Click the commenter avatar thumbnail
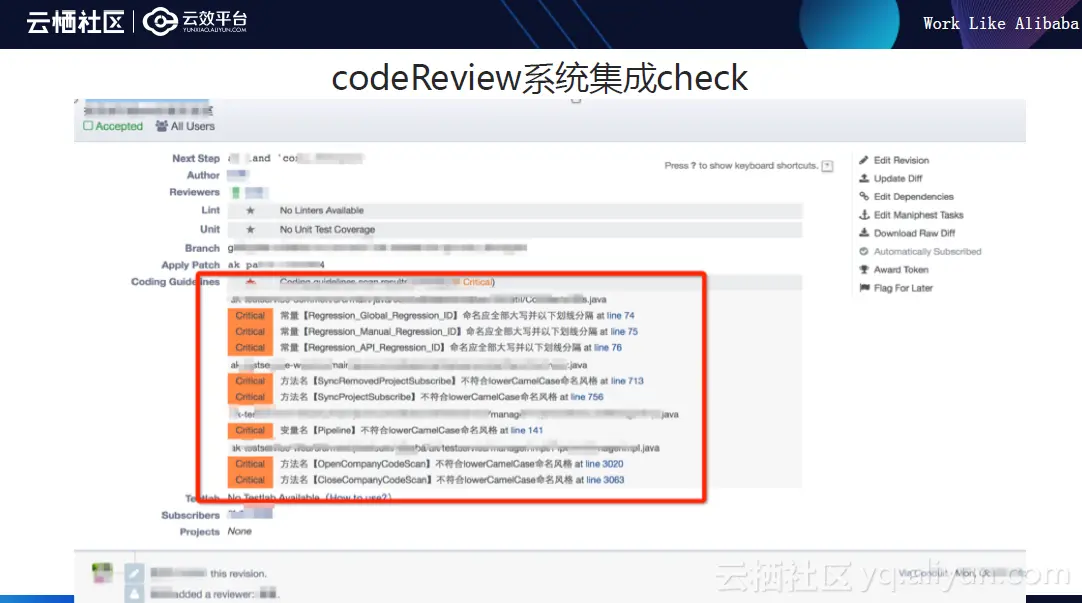Image resolution: width=1082 pixels, height=603 pixels. click(x=102, y=573)
